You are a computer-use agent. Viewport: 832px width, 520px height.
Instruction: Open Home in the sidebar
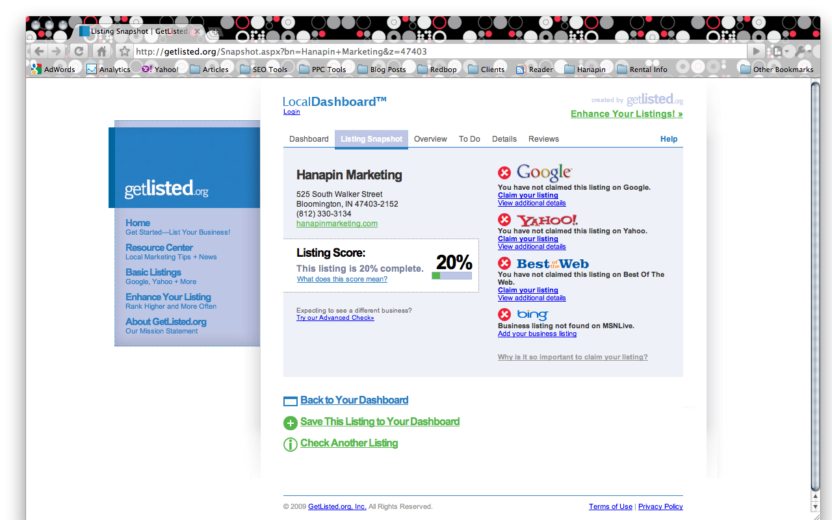point(137,223)
